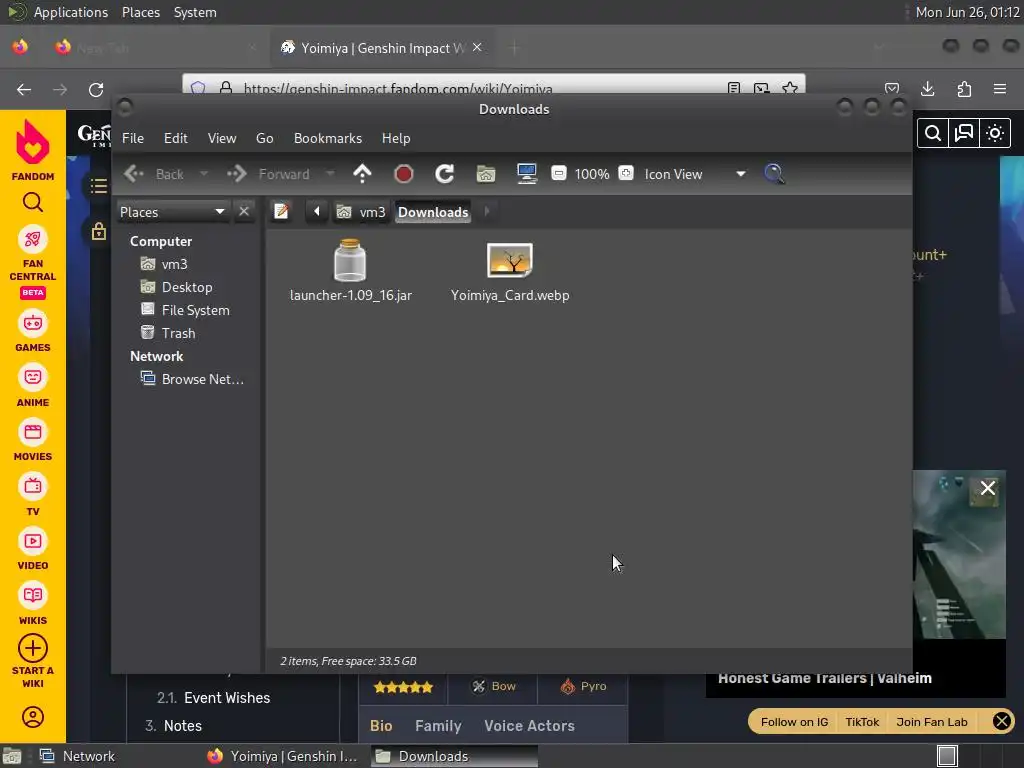The height and width of the screenshot is (768, 1024).
Task: Toggle text-based location entry
Action: (x=281, y=212)
